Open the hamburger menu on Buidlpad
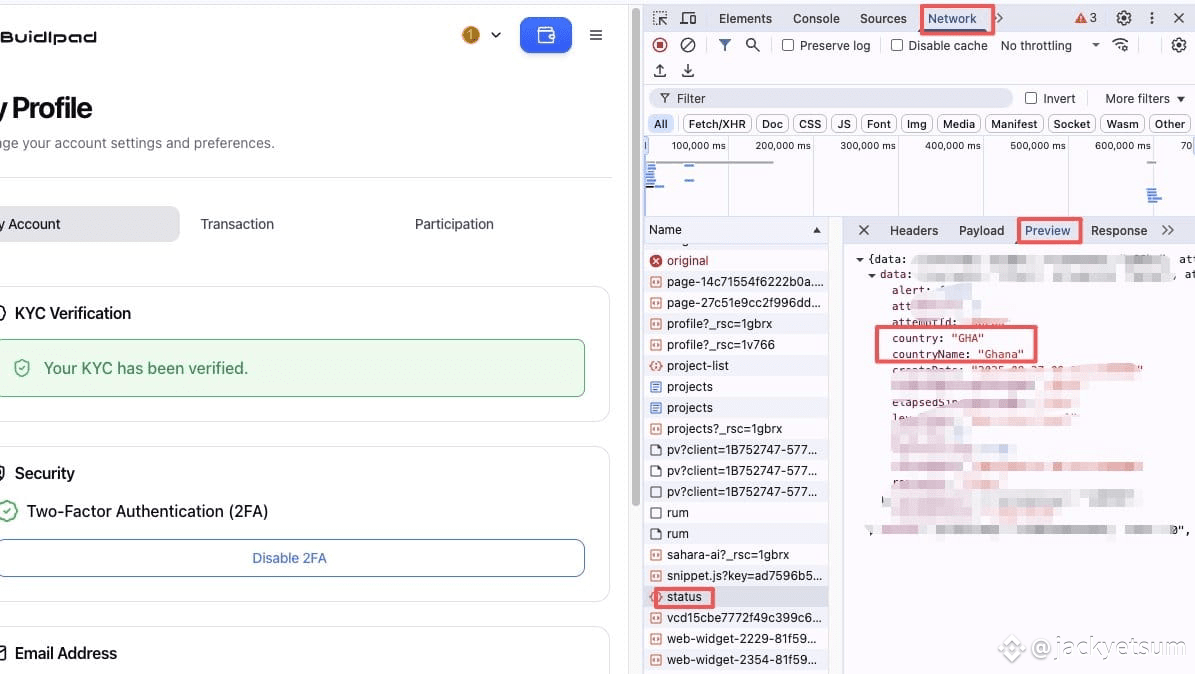This screenshot has width=1195, height=674. [596, 35]
